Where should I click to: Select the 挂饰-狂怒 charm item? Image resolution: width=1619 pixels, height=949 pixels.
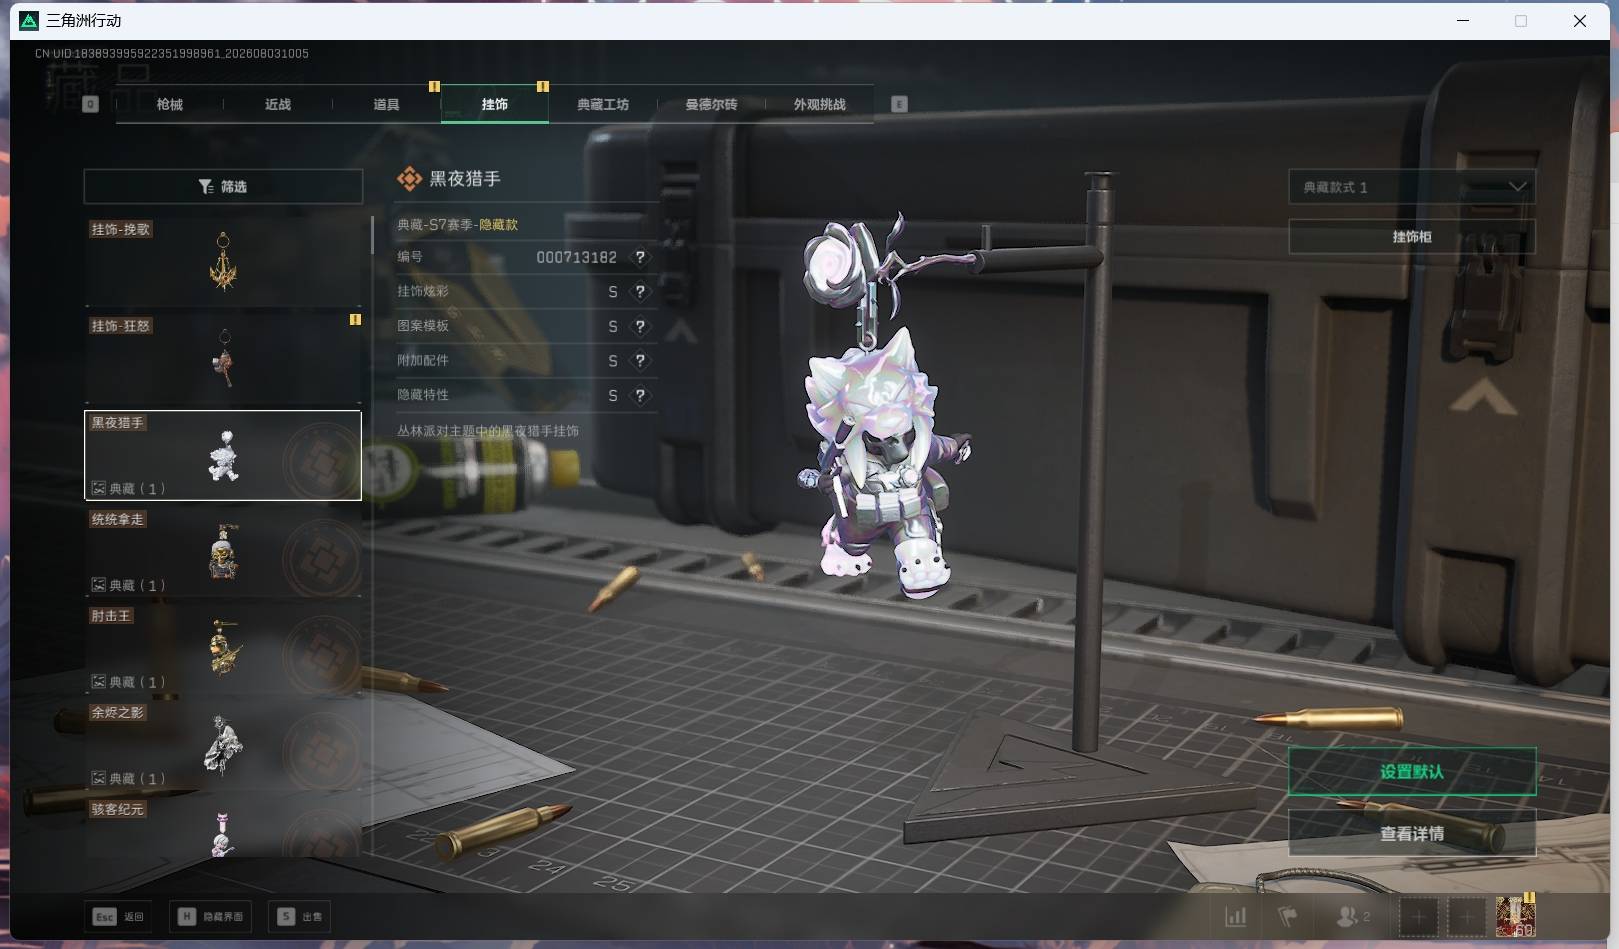tap(223, 357)
